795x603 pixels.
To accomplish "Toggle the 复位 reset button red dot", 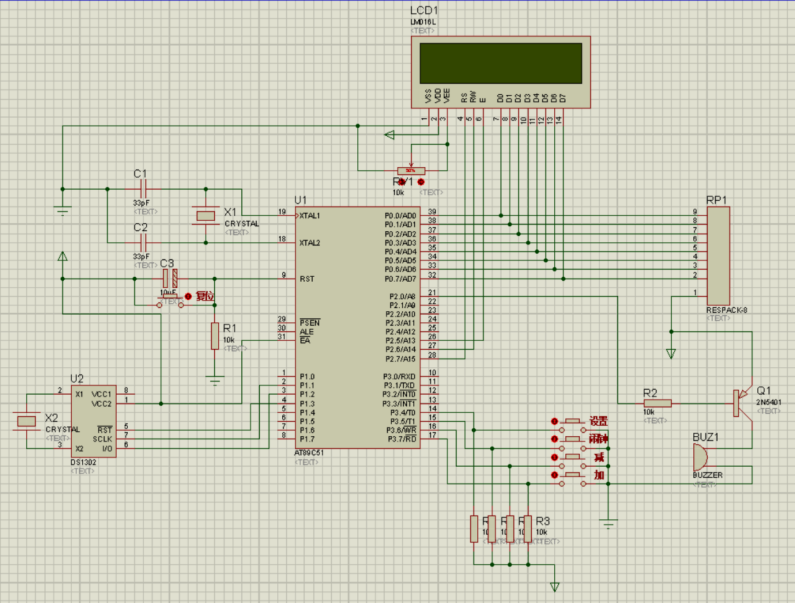I will (x=188, y=296).
